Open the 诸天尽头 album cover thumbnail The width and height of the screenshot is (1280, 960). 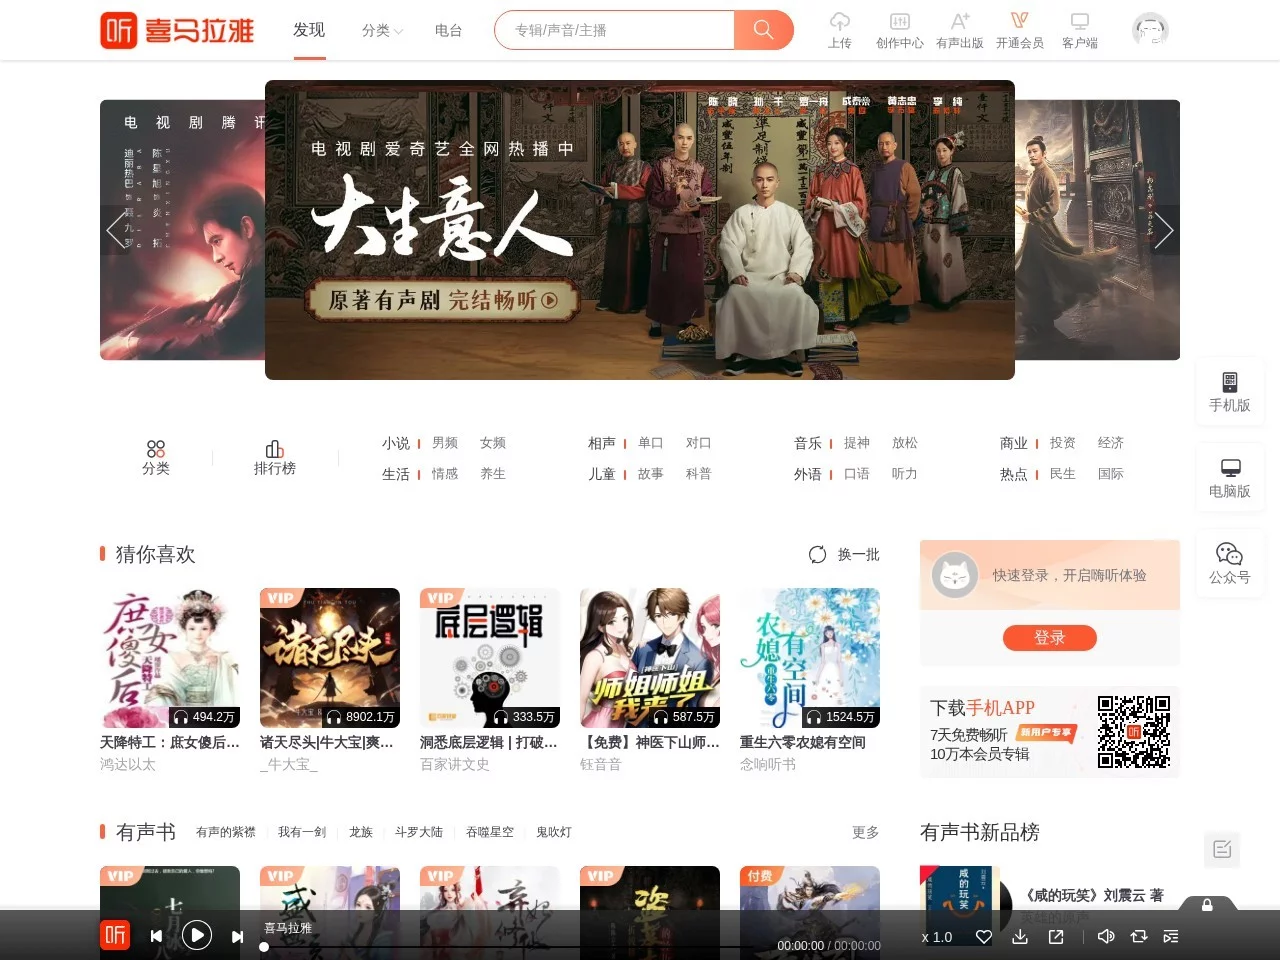330,657
